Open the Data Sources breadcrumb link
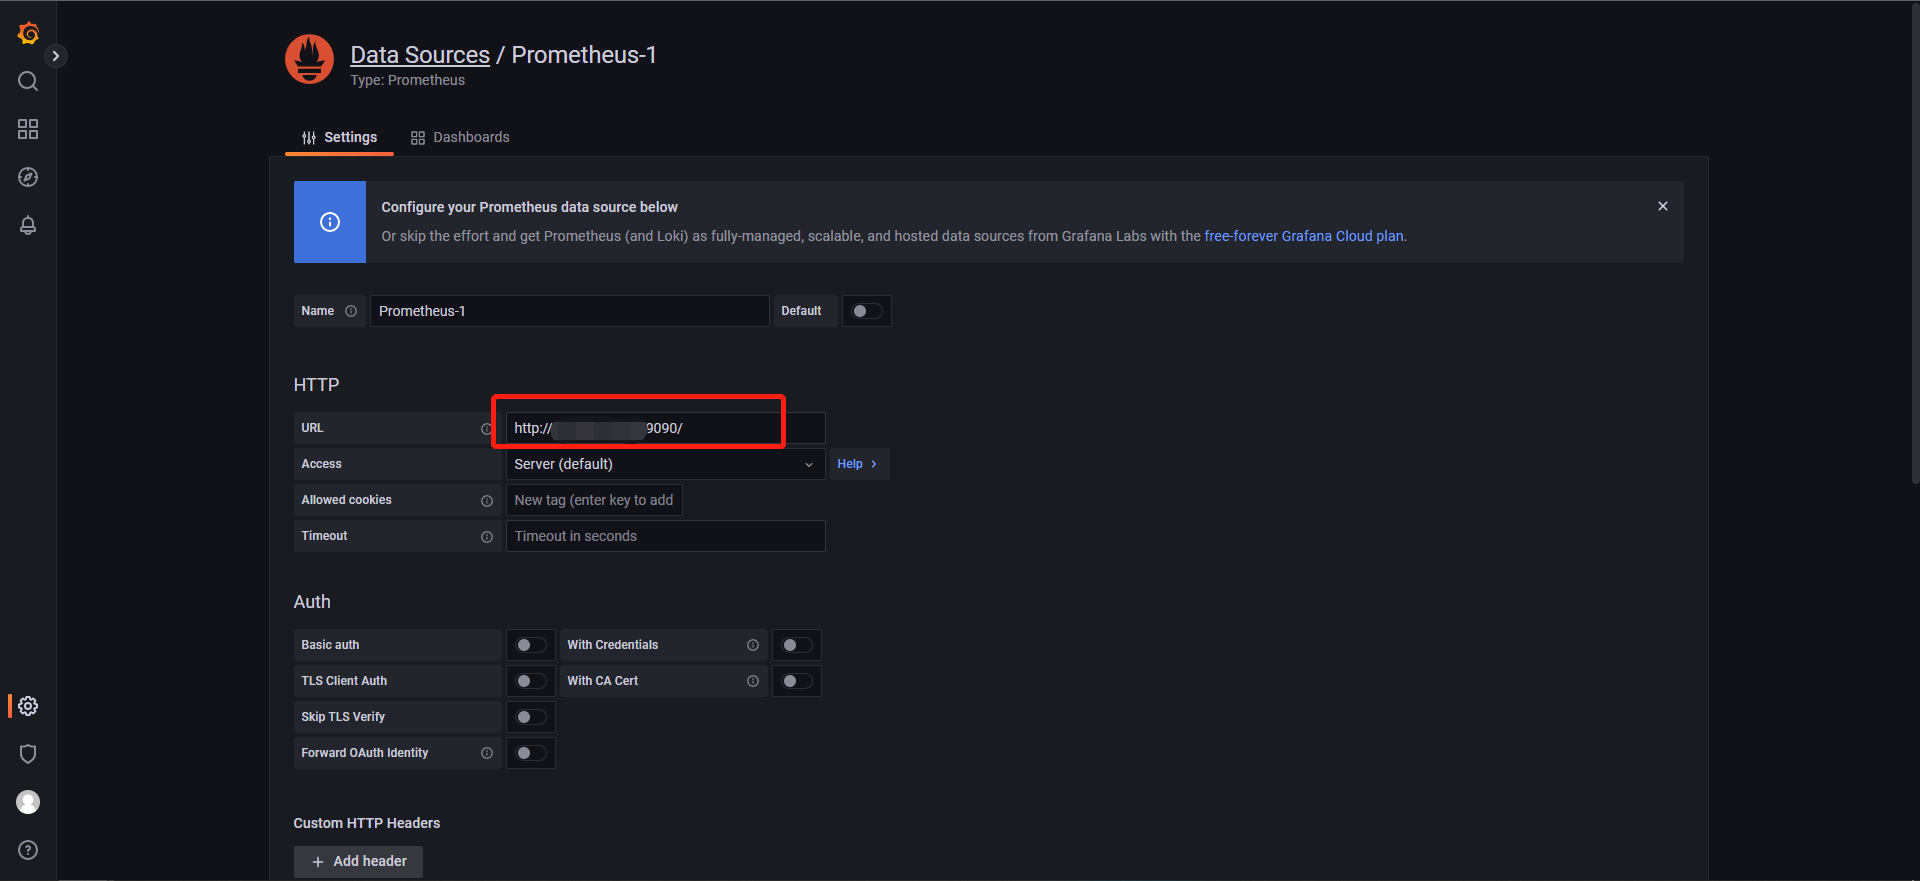Viewport: 1920px width, 881px height. (420, 55)
